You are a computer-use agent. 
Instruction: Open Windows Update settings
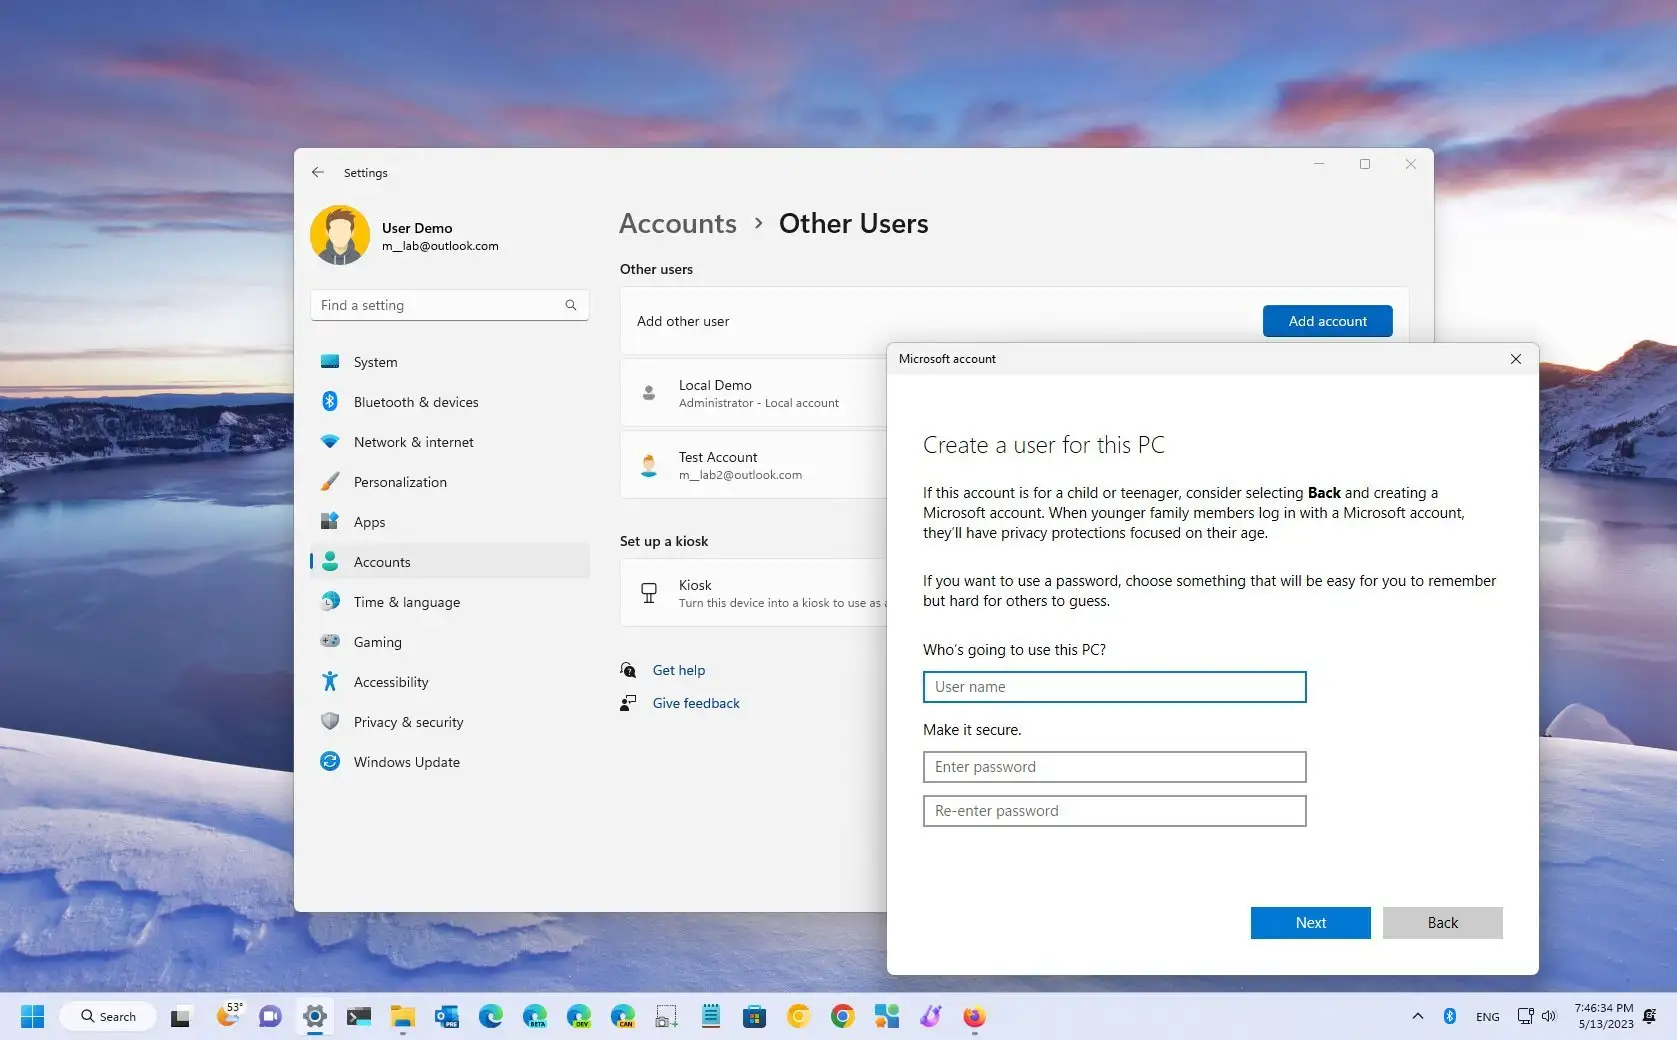point(405,761)
